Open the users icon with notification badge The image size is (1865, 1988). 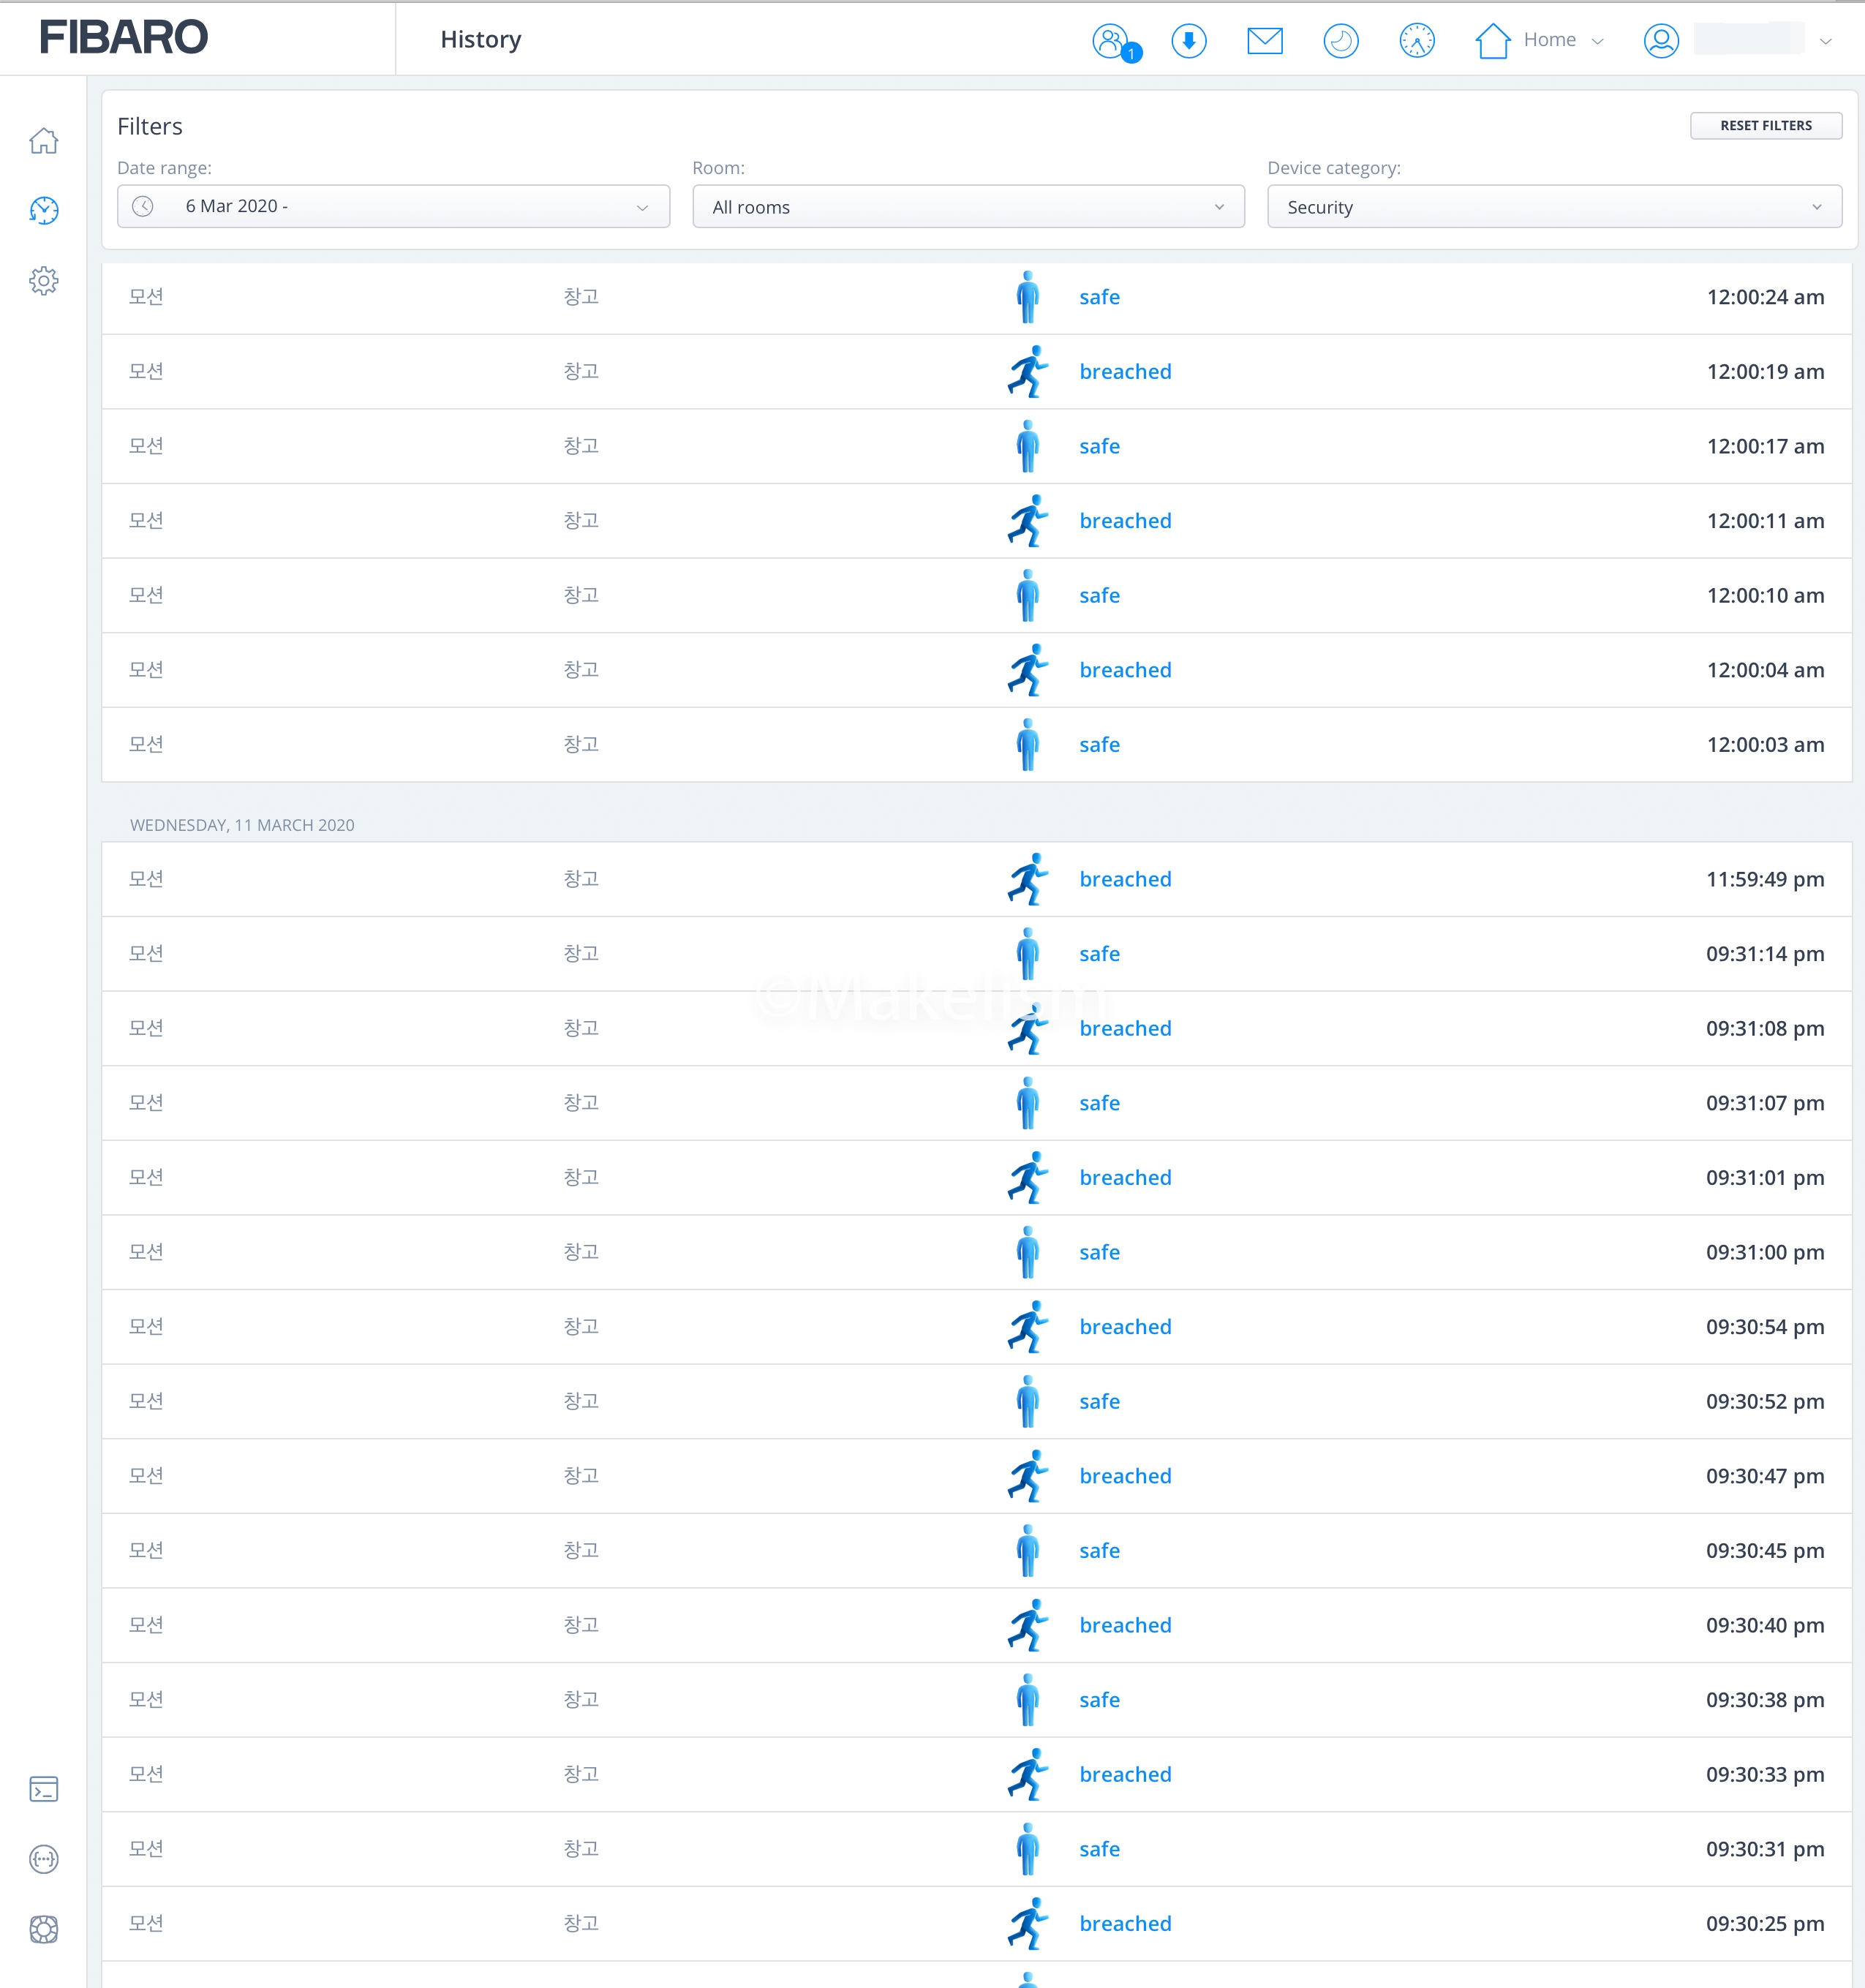click(x=1112, y=41)
